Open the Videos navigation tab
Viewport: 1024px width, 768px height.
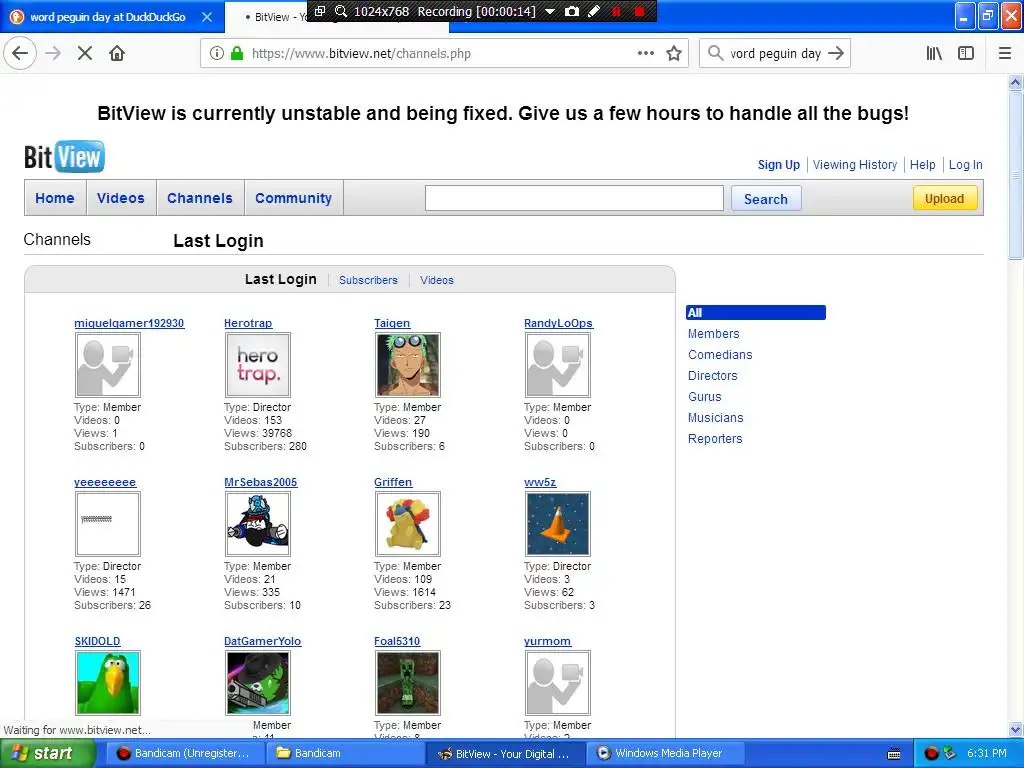[121, 198]
